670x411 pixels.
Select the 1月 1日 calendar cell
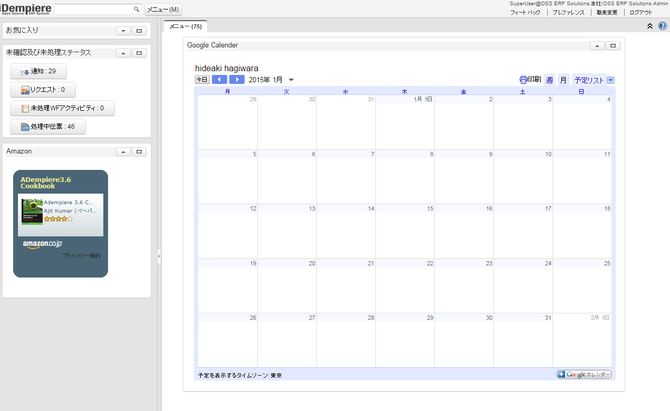pyautogui.click(x=405, y=122)
